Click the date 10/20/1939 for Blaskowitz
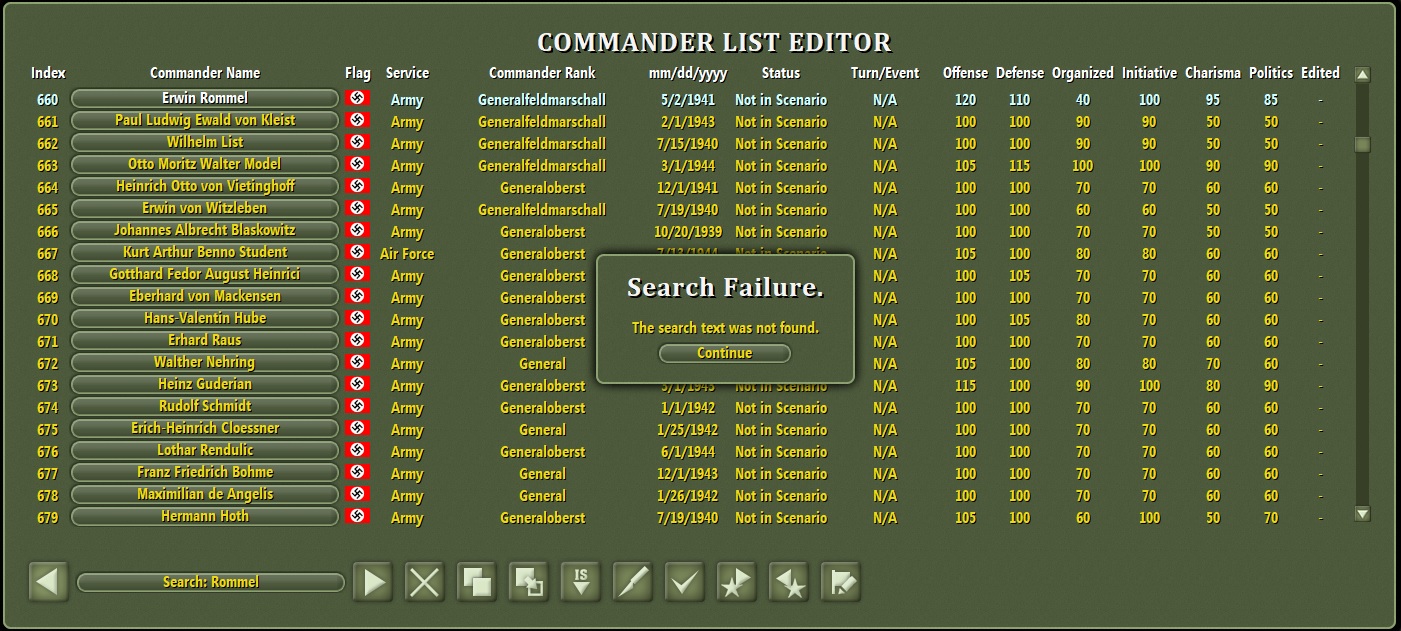The image size is (1401, 631). point(687,232)
